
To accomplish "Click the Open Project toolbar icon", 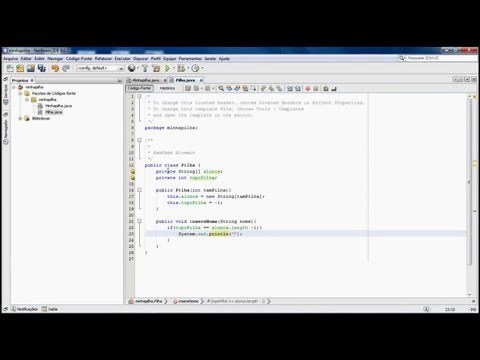I will click(31, 68).
